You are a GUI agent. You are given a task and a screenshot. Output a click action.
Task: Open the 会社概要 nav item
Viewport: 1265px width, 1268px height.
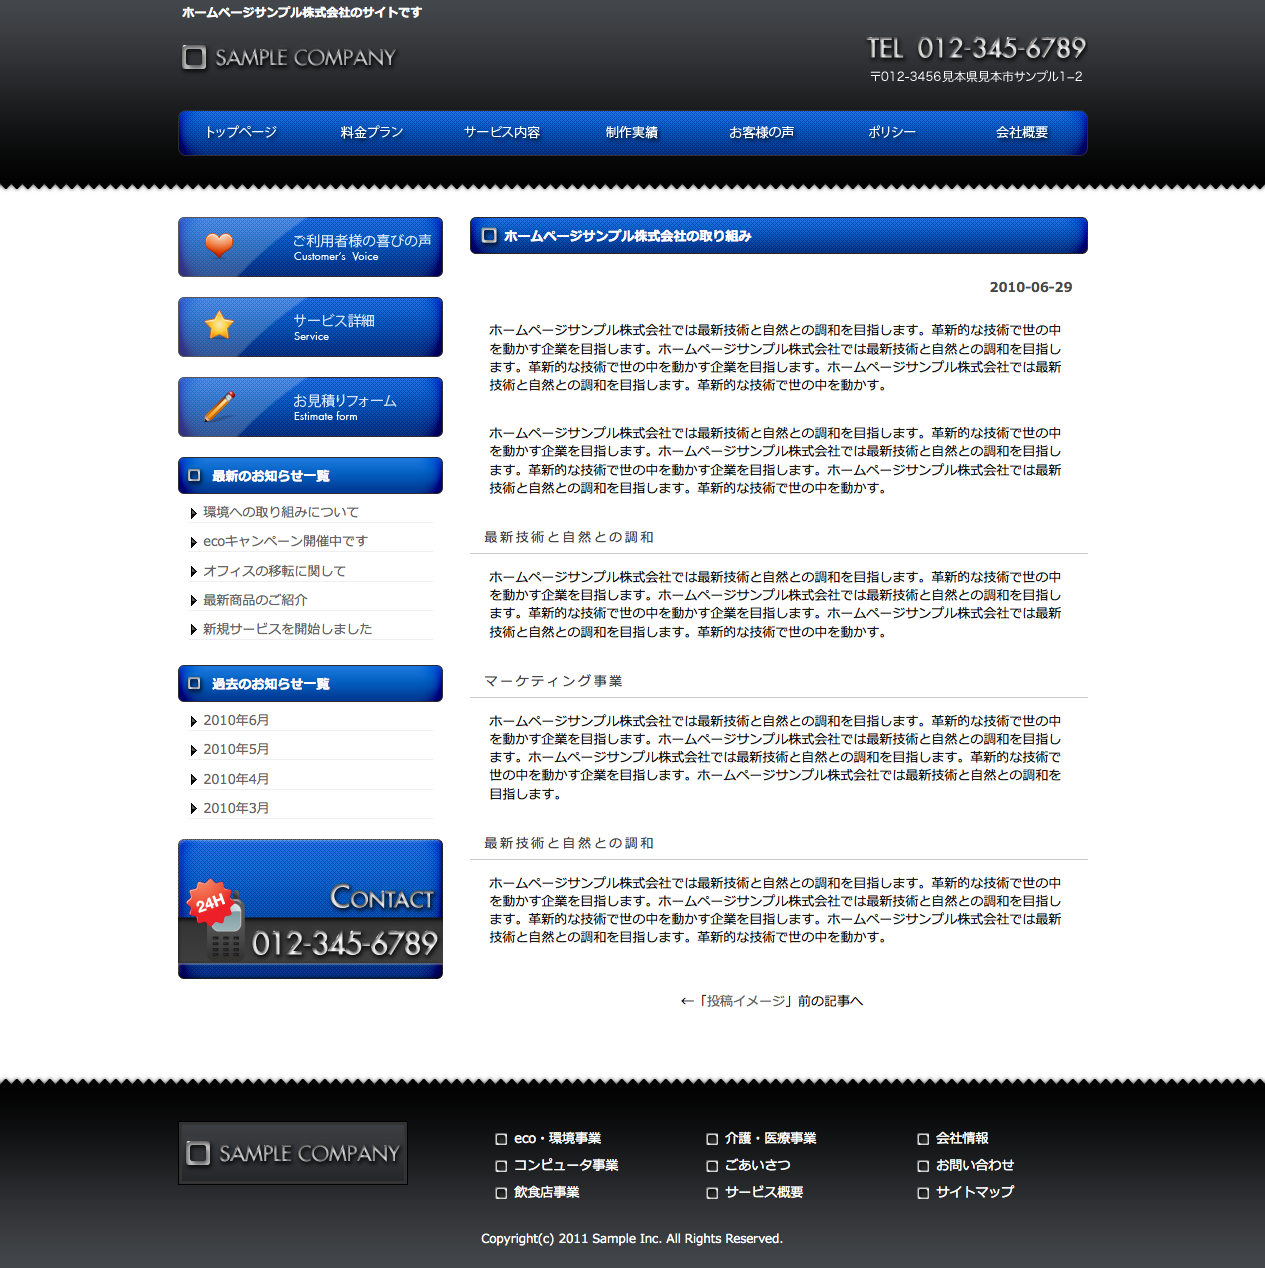pyautogui.click(x=1022, y=133)
